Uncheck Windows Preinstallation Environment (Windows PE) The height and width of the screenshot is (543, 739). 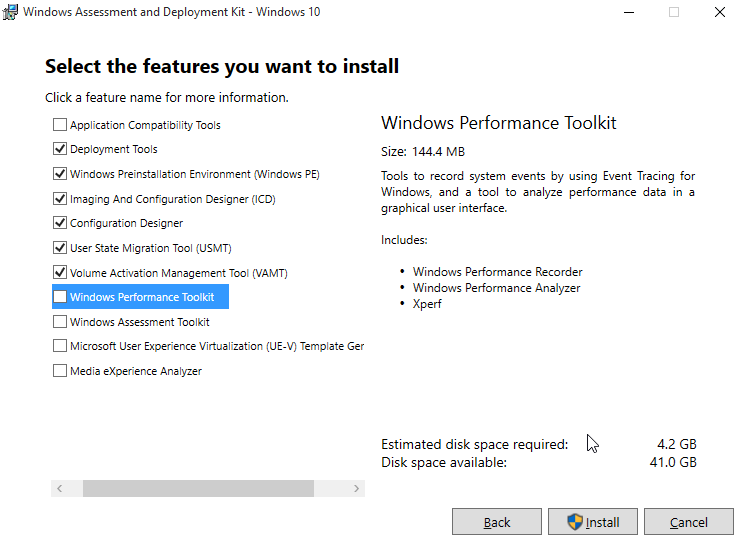[60, 174]
